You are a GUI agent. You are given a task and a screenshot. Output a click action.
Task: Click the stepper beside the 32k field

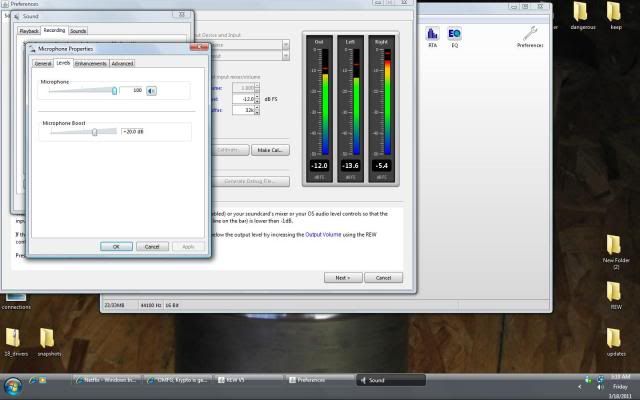(x=257, y=110)
